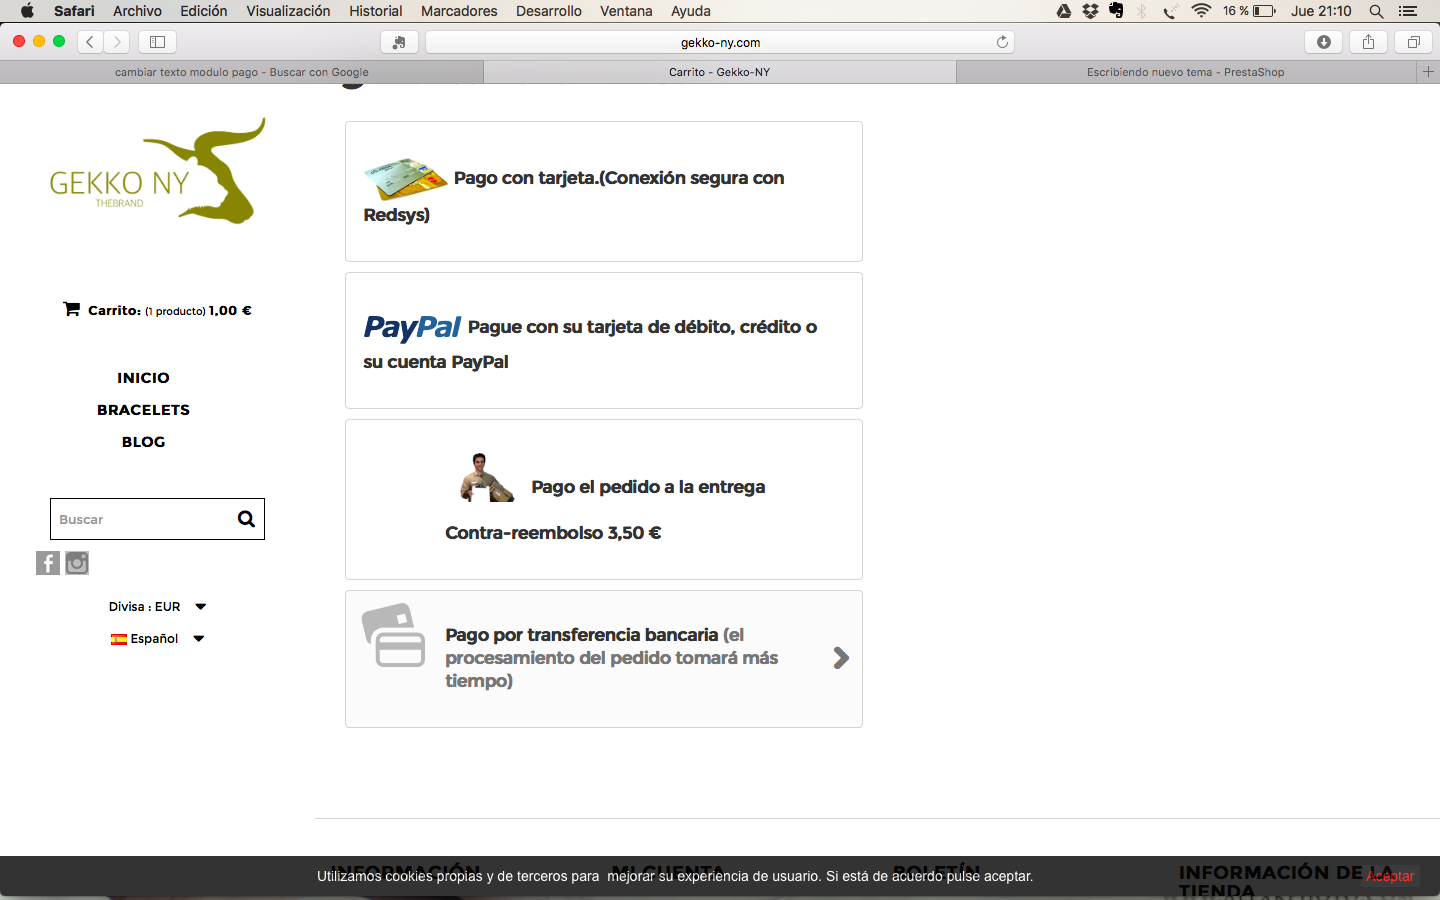1440x900 pixels.
Task: Switch to the PrestaShop new topic tab
Action: (x=1186, y=72)
